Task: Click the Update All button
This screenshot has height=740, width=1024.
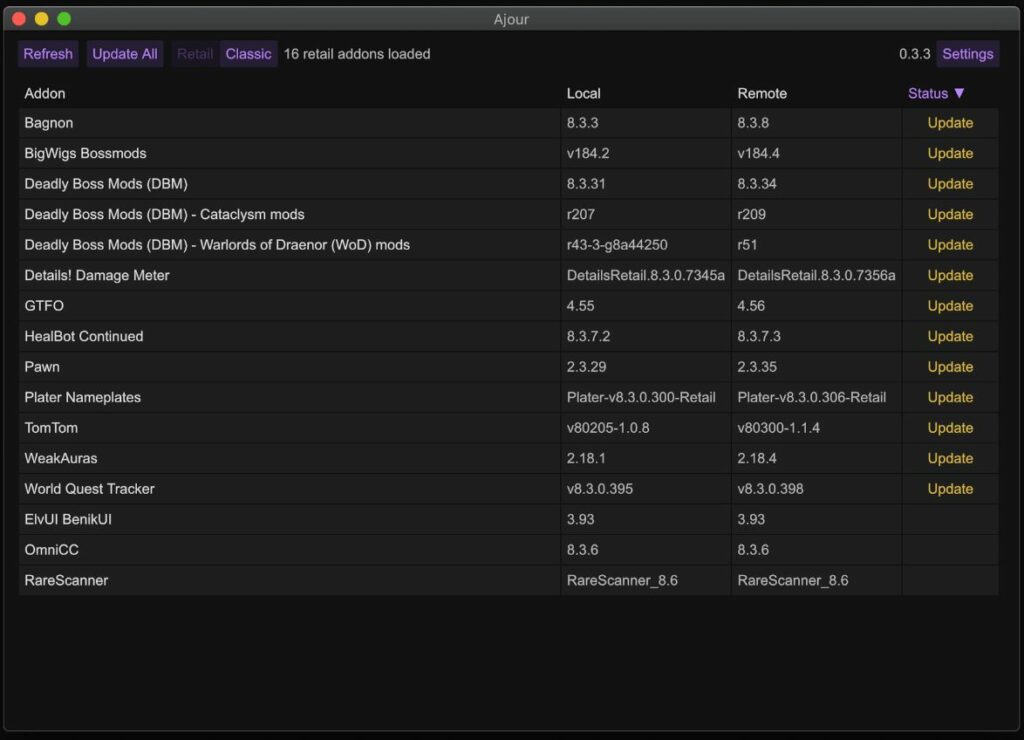Action: [124, 54]
